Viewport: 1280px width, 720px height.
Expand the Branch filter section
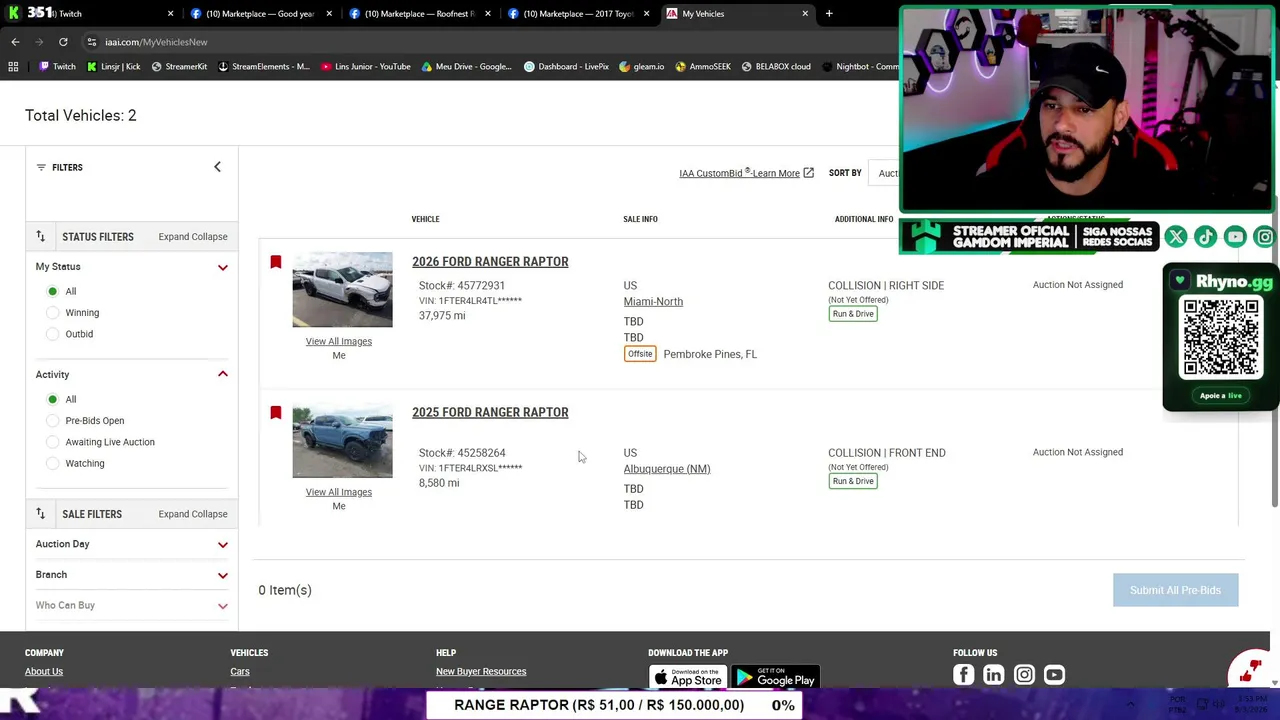(223, 575)
